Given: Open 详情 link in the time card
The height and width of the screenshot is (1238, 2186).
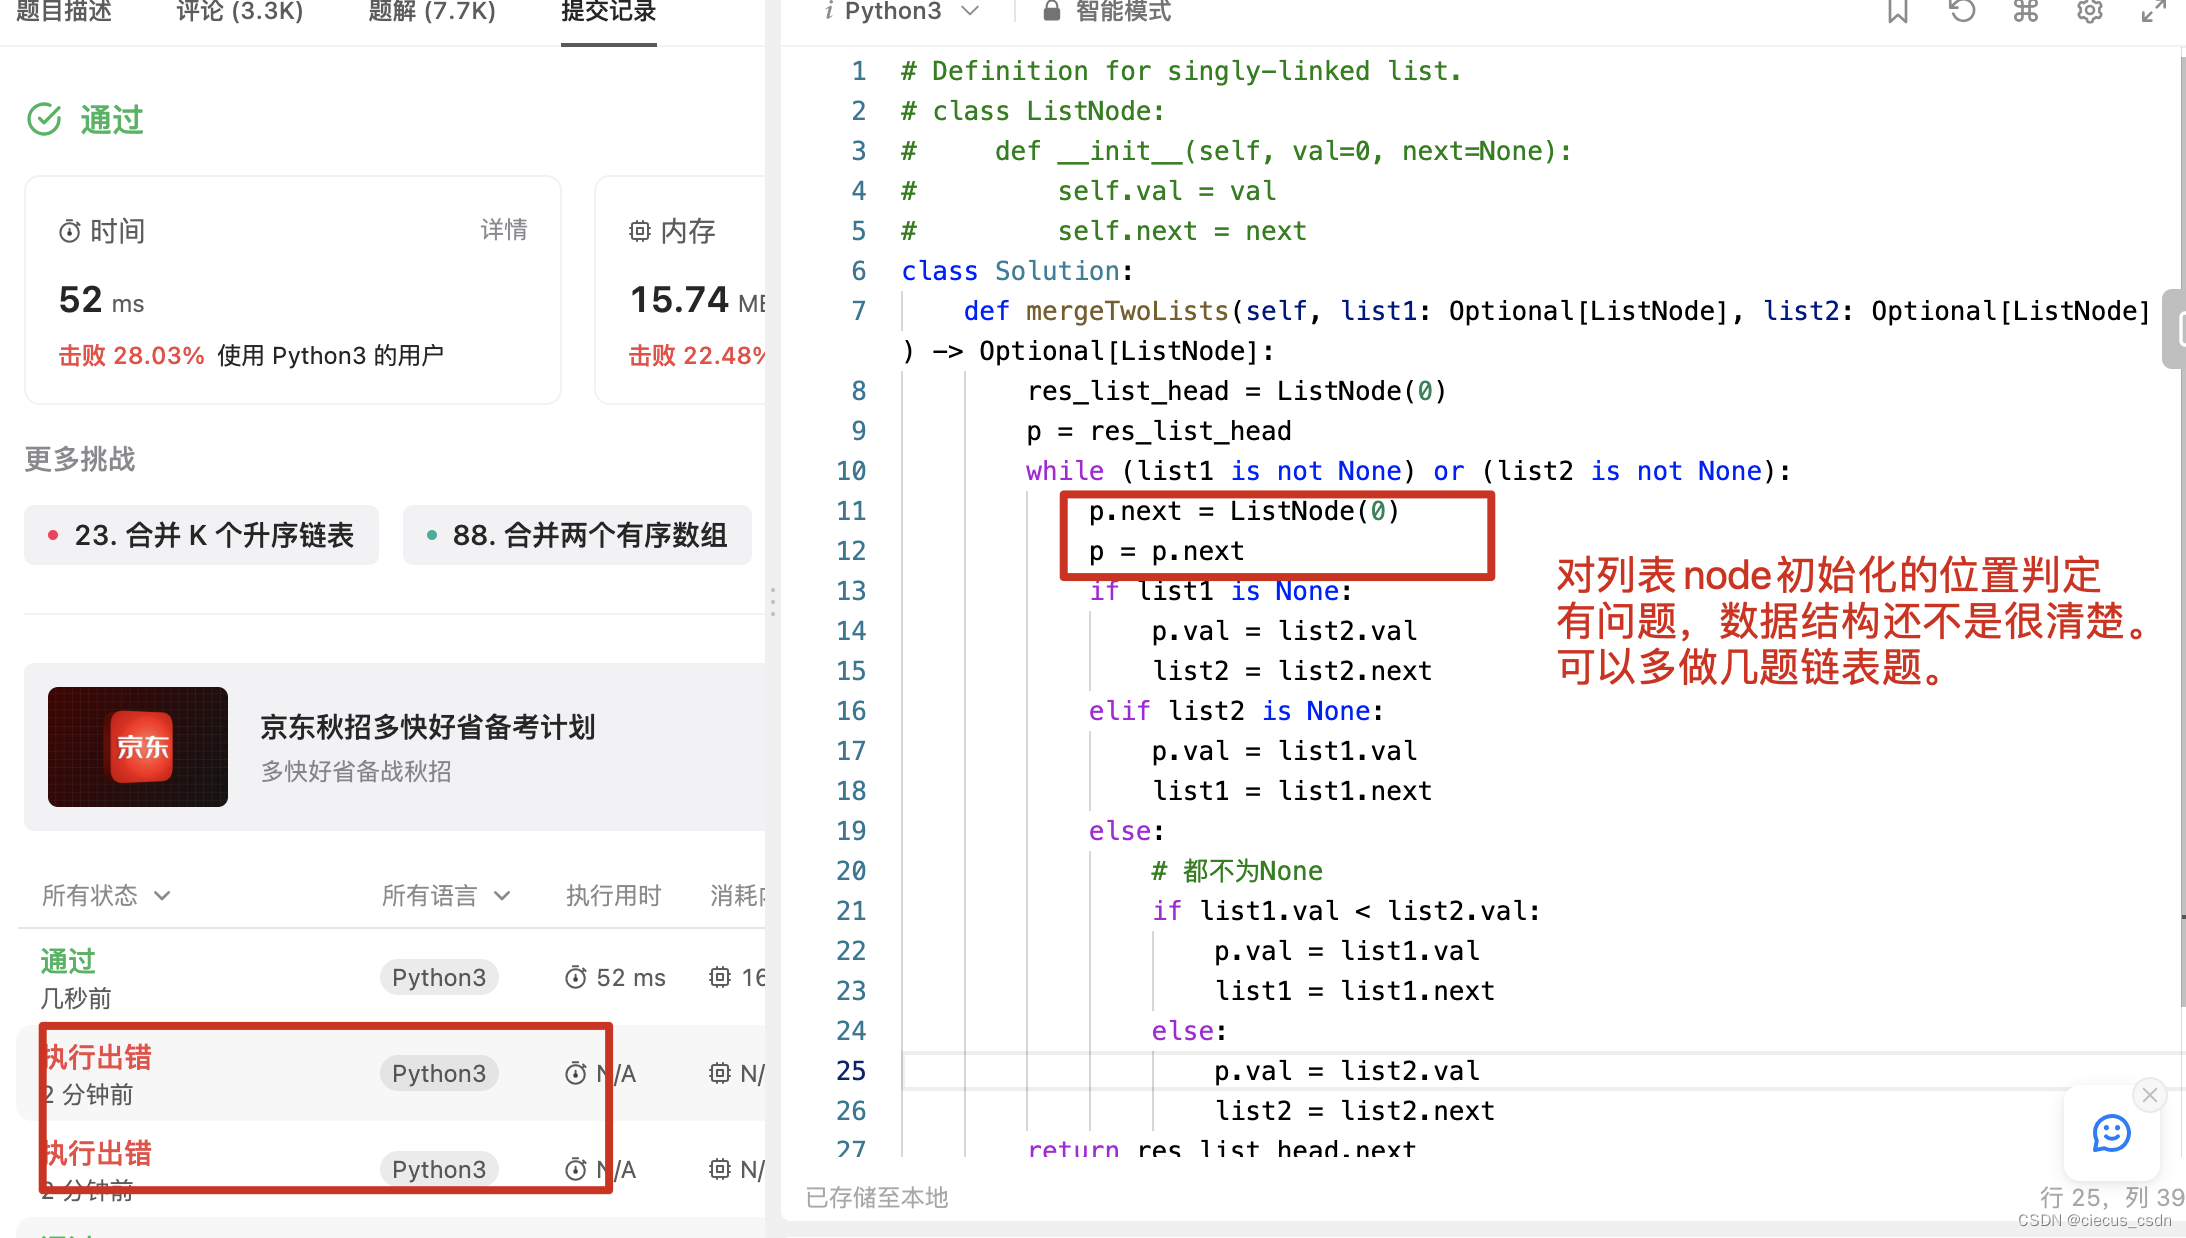Looking at the screenshot, I should (504, 230).
